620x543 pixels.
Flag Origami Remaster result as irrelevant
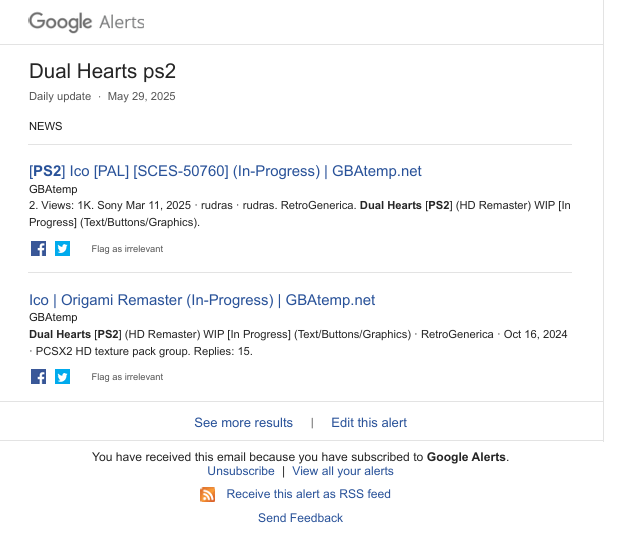point(127,377)
